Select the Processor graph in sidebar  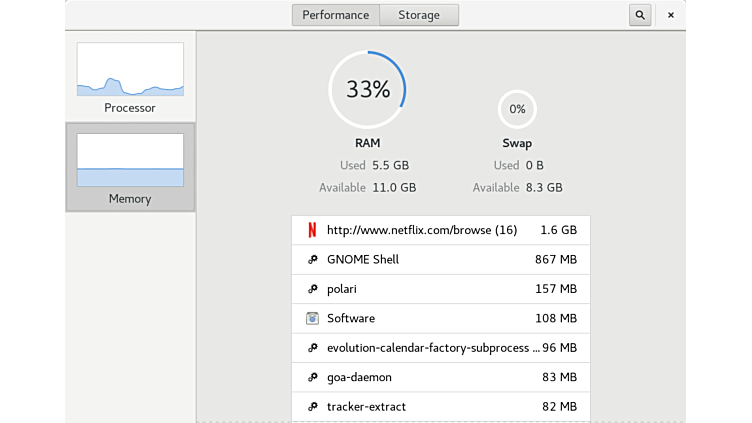tap(130, 77)
